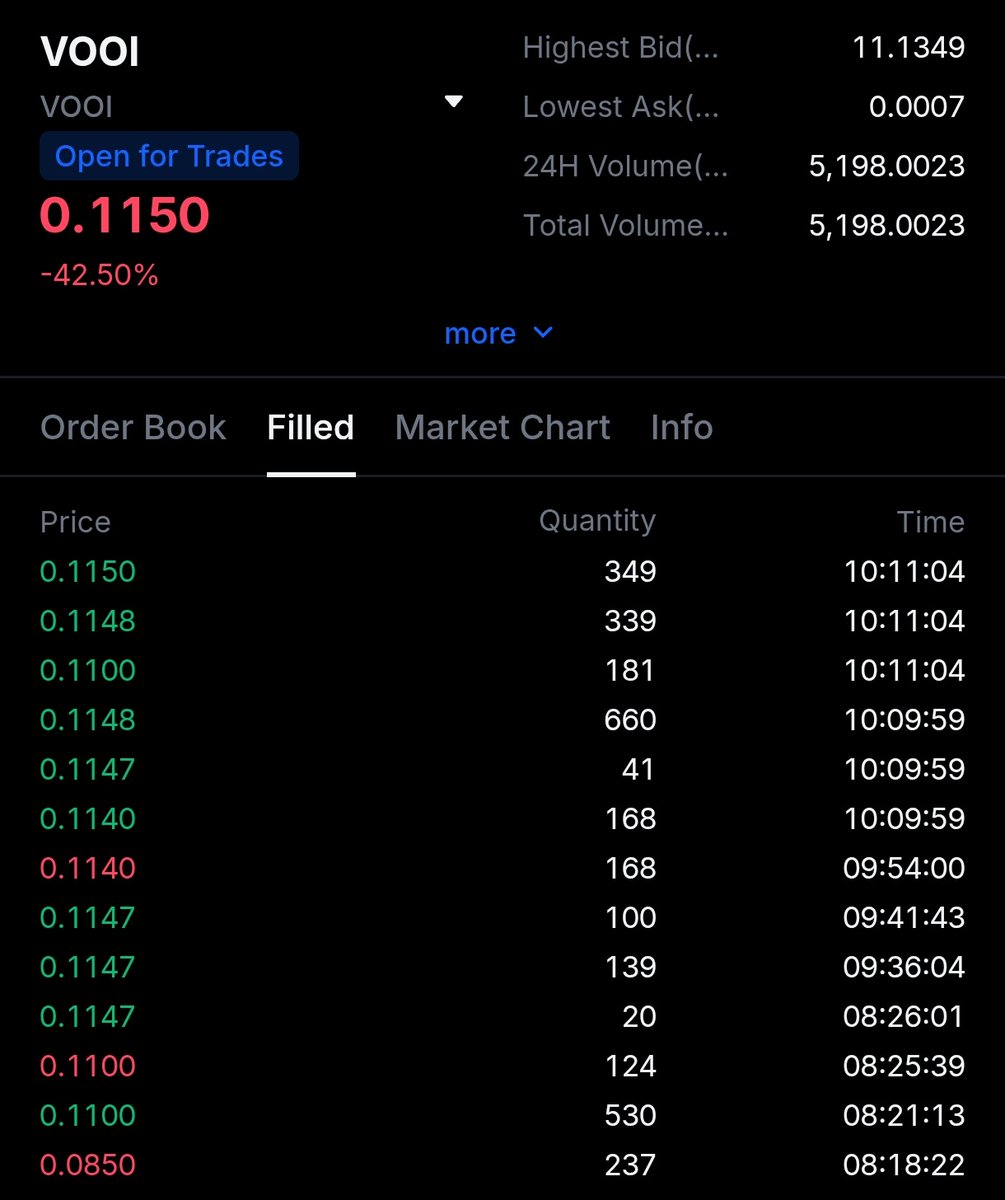Click the 24H Volume label
Viewport: 1005px width, 1200px height.
[x=625, y=166]
